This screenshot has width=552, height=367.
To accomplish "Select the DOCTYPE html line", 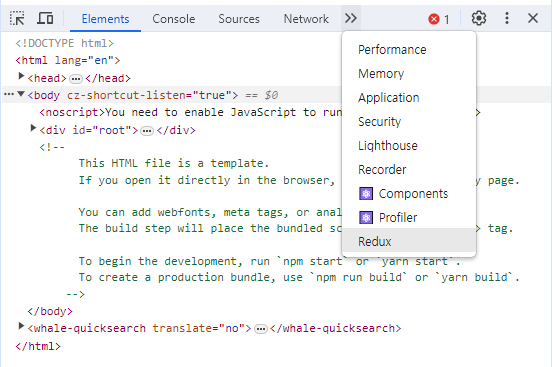I will click(x=64, y=43).
